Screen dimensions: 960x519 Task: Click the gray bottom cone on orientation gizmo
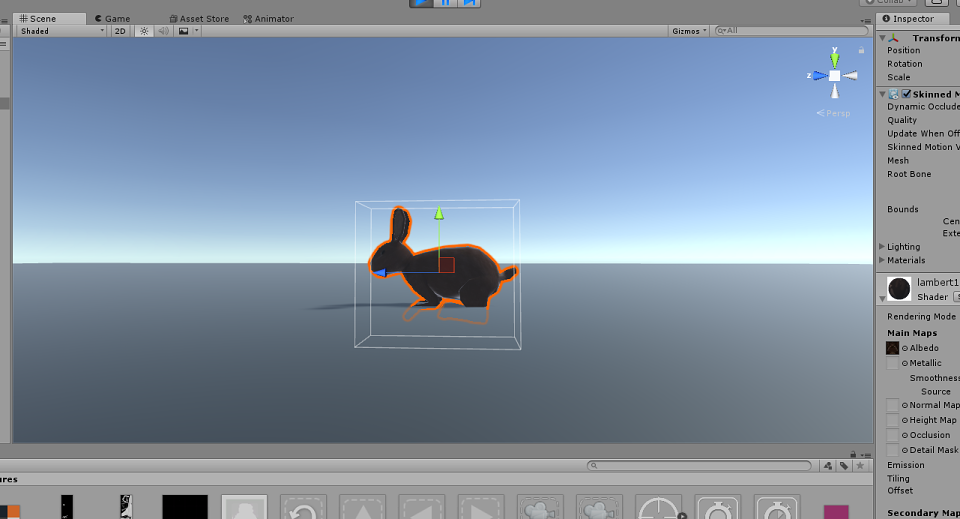point(834,91)
